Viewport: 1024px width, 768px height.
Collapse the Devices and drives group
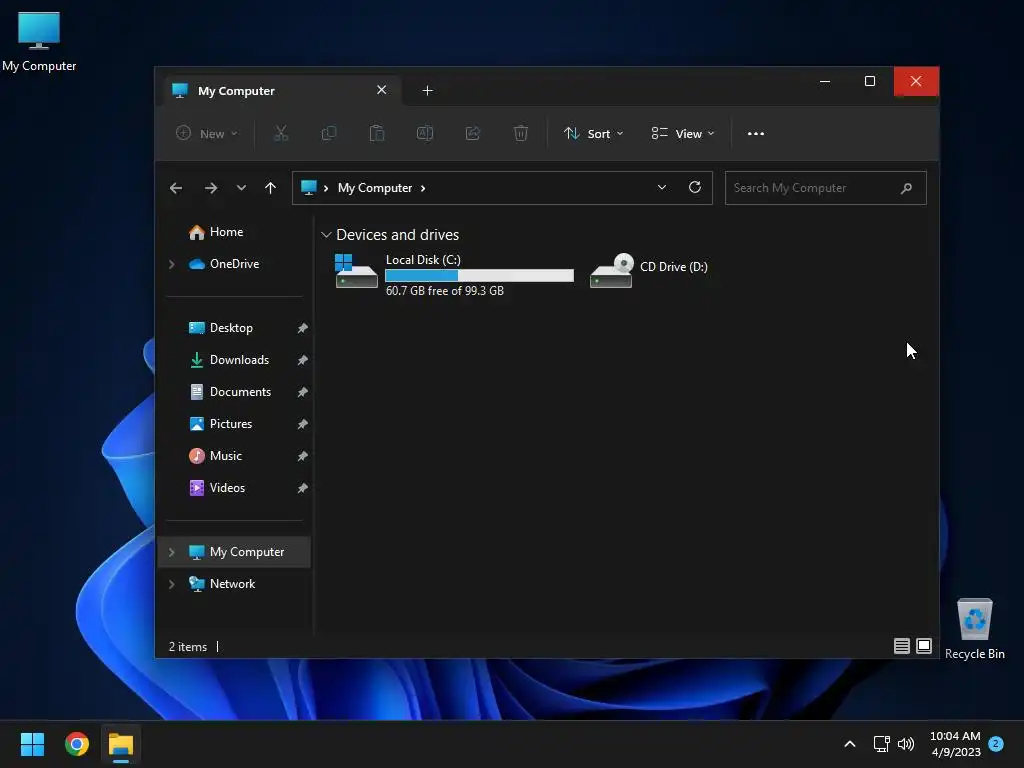326,234
